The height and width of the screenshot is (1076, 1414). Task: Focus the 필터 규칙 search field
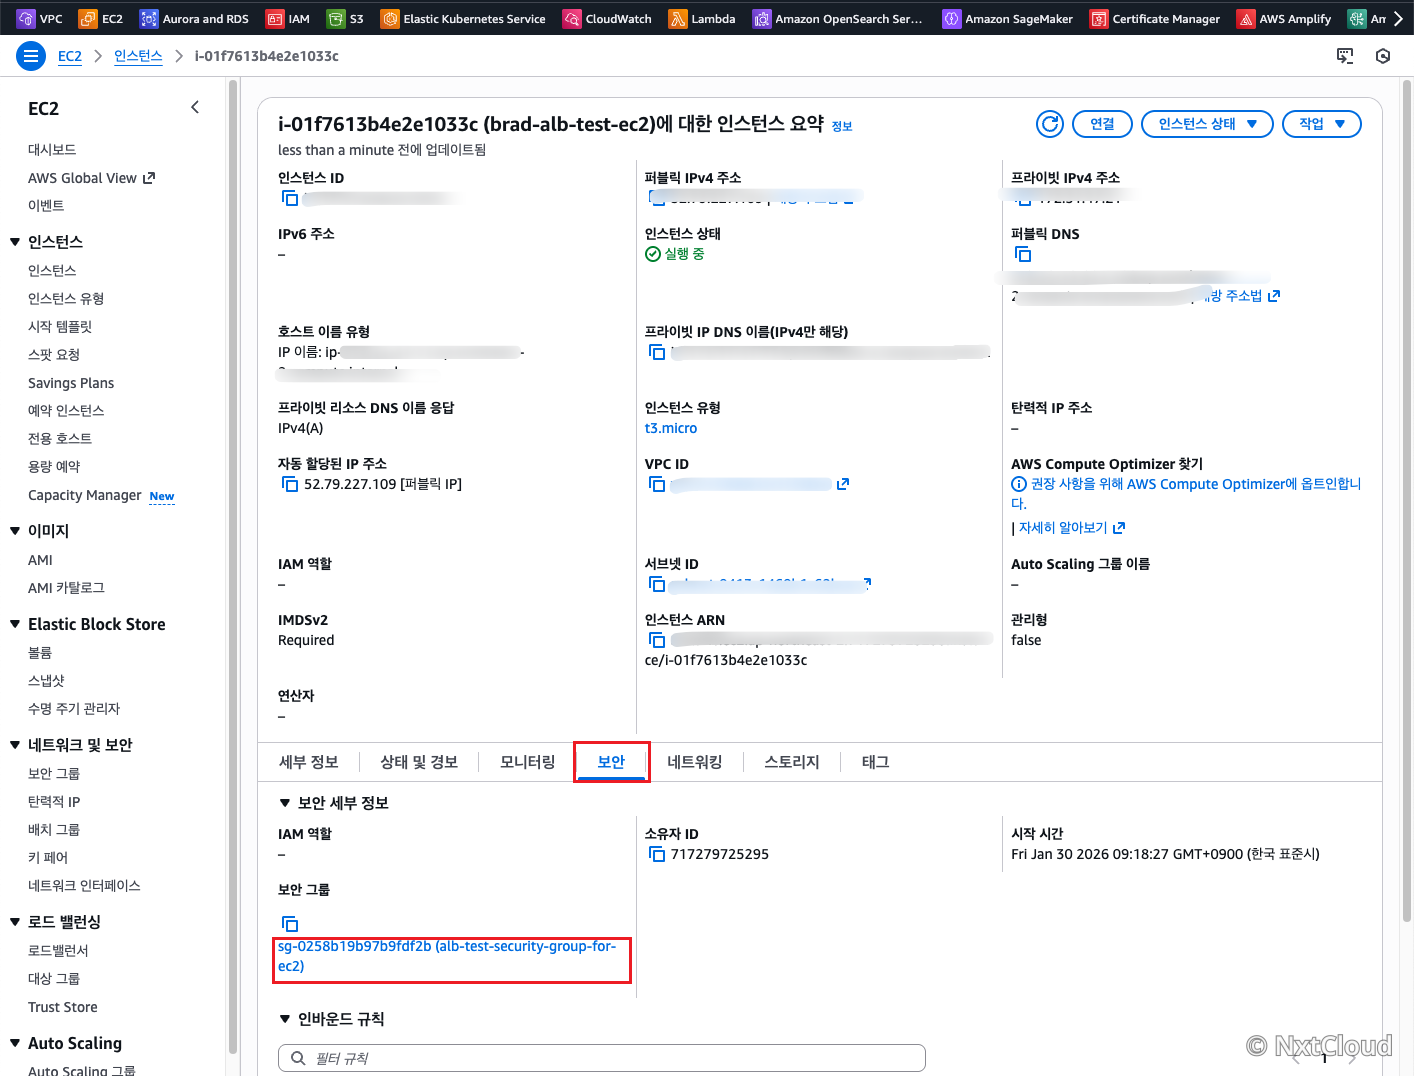point(602,1058)
